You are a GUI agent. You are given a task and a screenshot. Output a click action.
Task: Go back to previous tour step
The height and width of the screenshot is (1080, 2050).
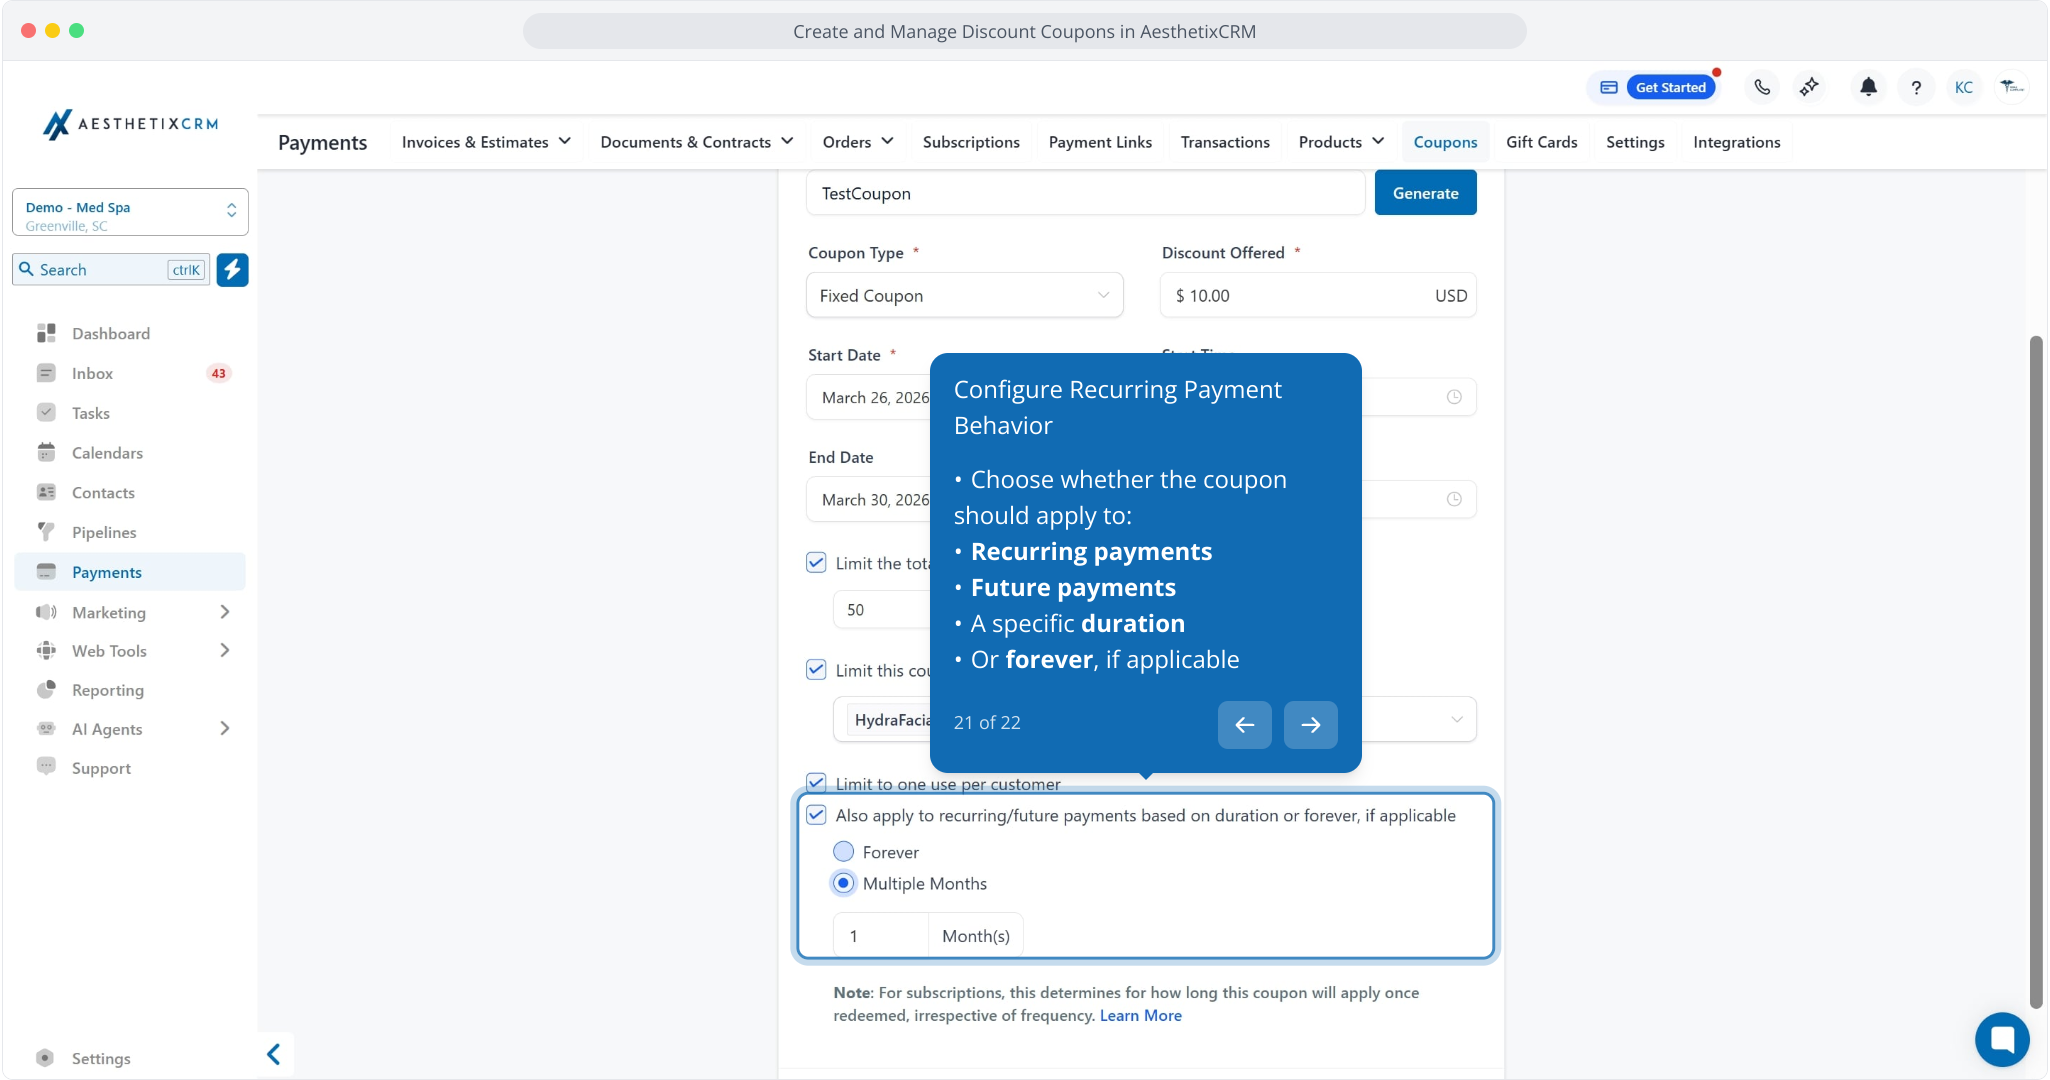(1244, 724)
